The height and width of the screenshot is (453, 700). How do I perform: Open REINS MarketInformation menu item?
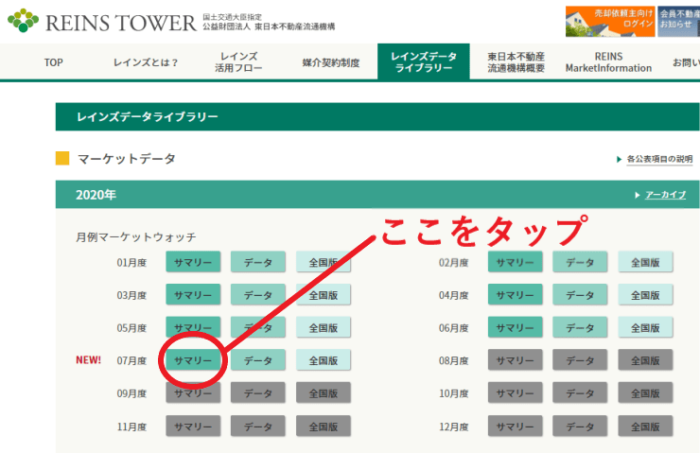tap(608, 62)
